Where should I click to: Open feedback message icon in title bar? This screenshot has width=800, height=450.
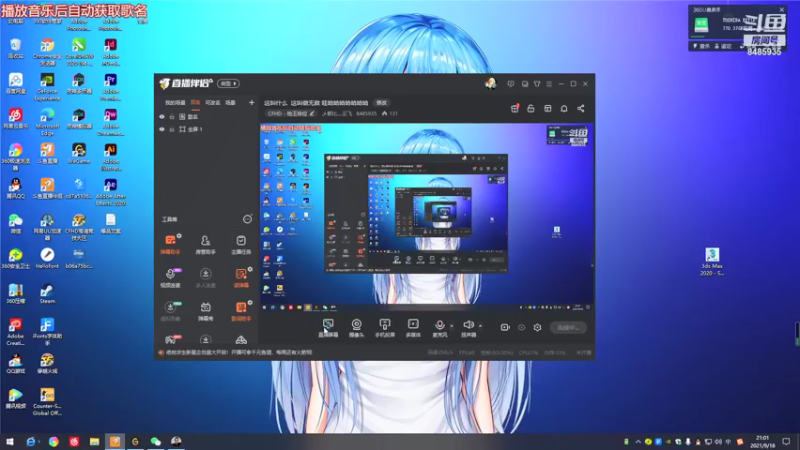click(511, 84)
